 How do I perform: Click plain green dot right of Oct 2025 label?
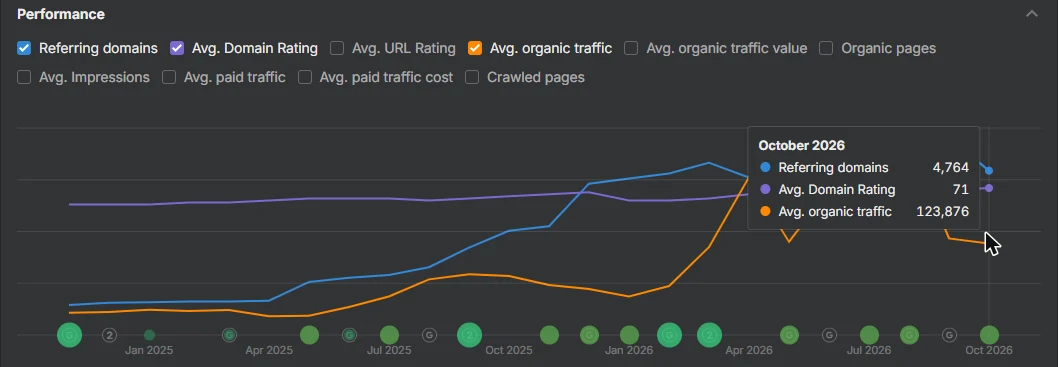(549, 335)
